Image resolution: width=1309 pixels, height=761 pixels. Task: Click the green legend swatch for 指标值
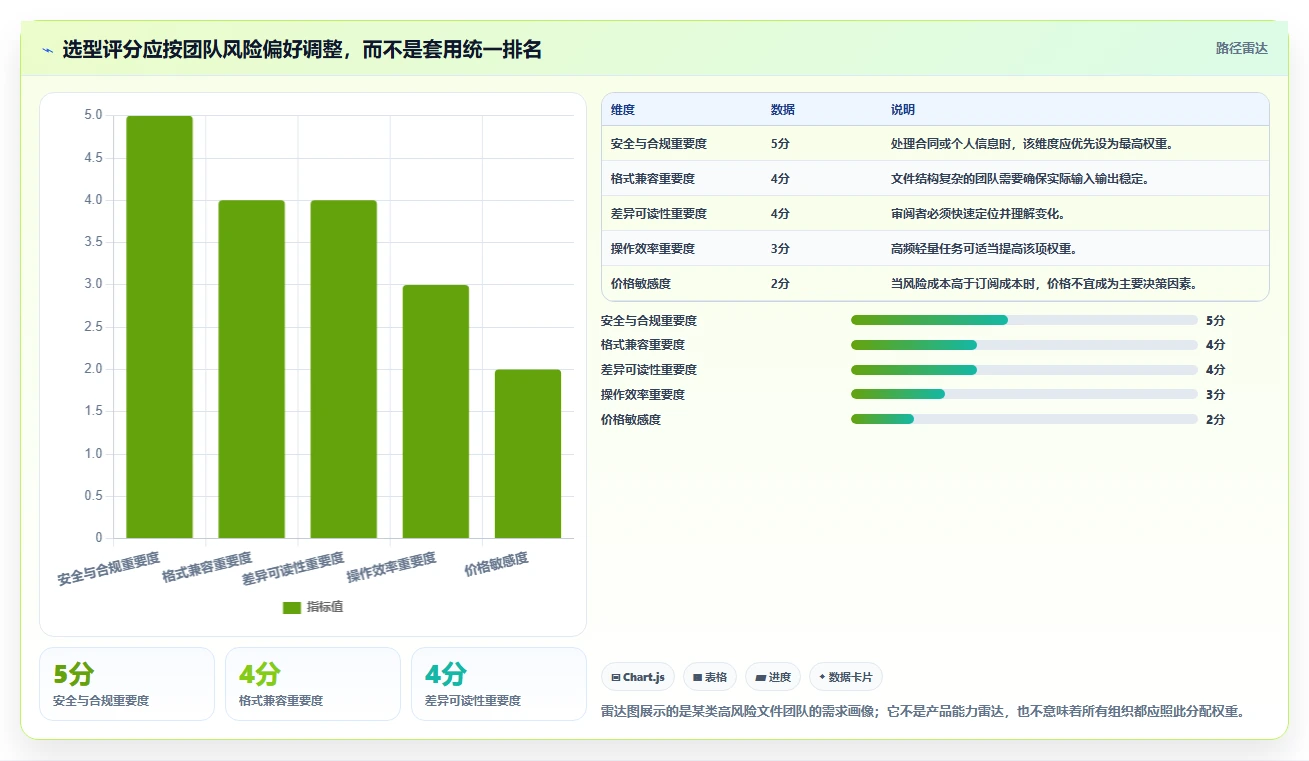pos(292,607)
